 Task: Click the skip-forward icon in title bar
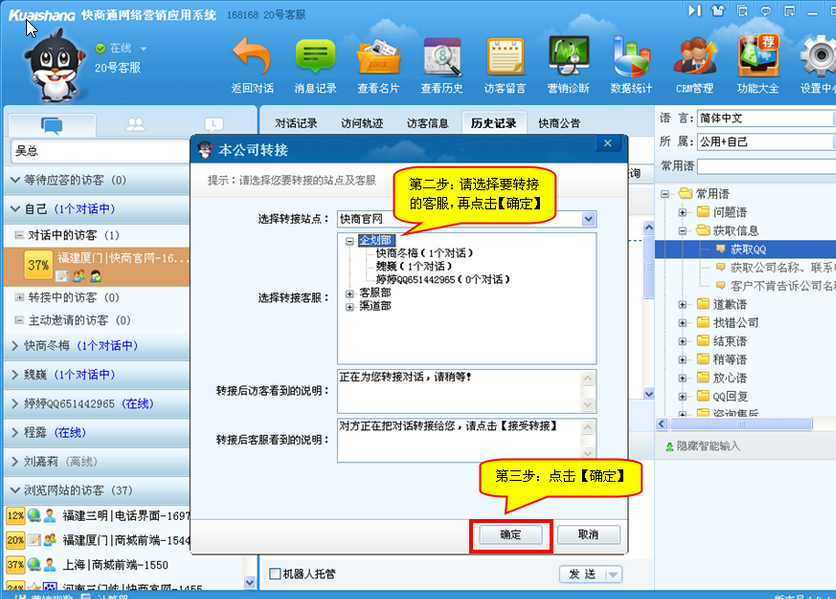pos(694,10)
